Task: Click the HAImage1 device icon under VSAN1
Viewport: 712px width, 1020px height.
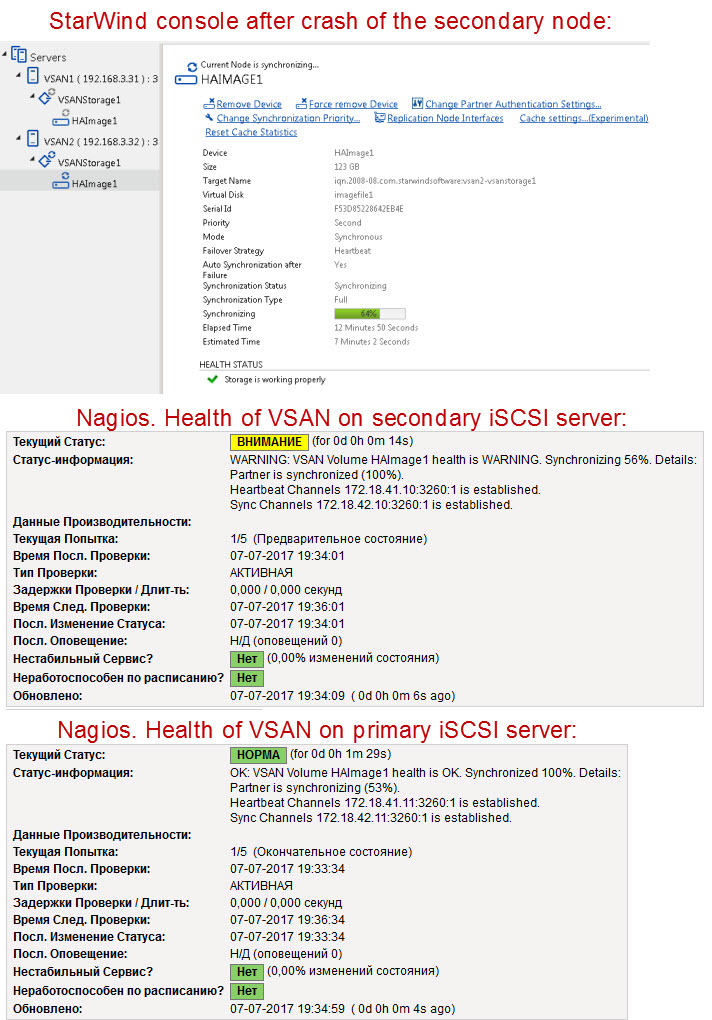Action: [x=60, y=119]
